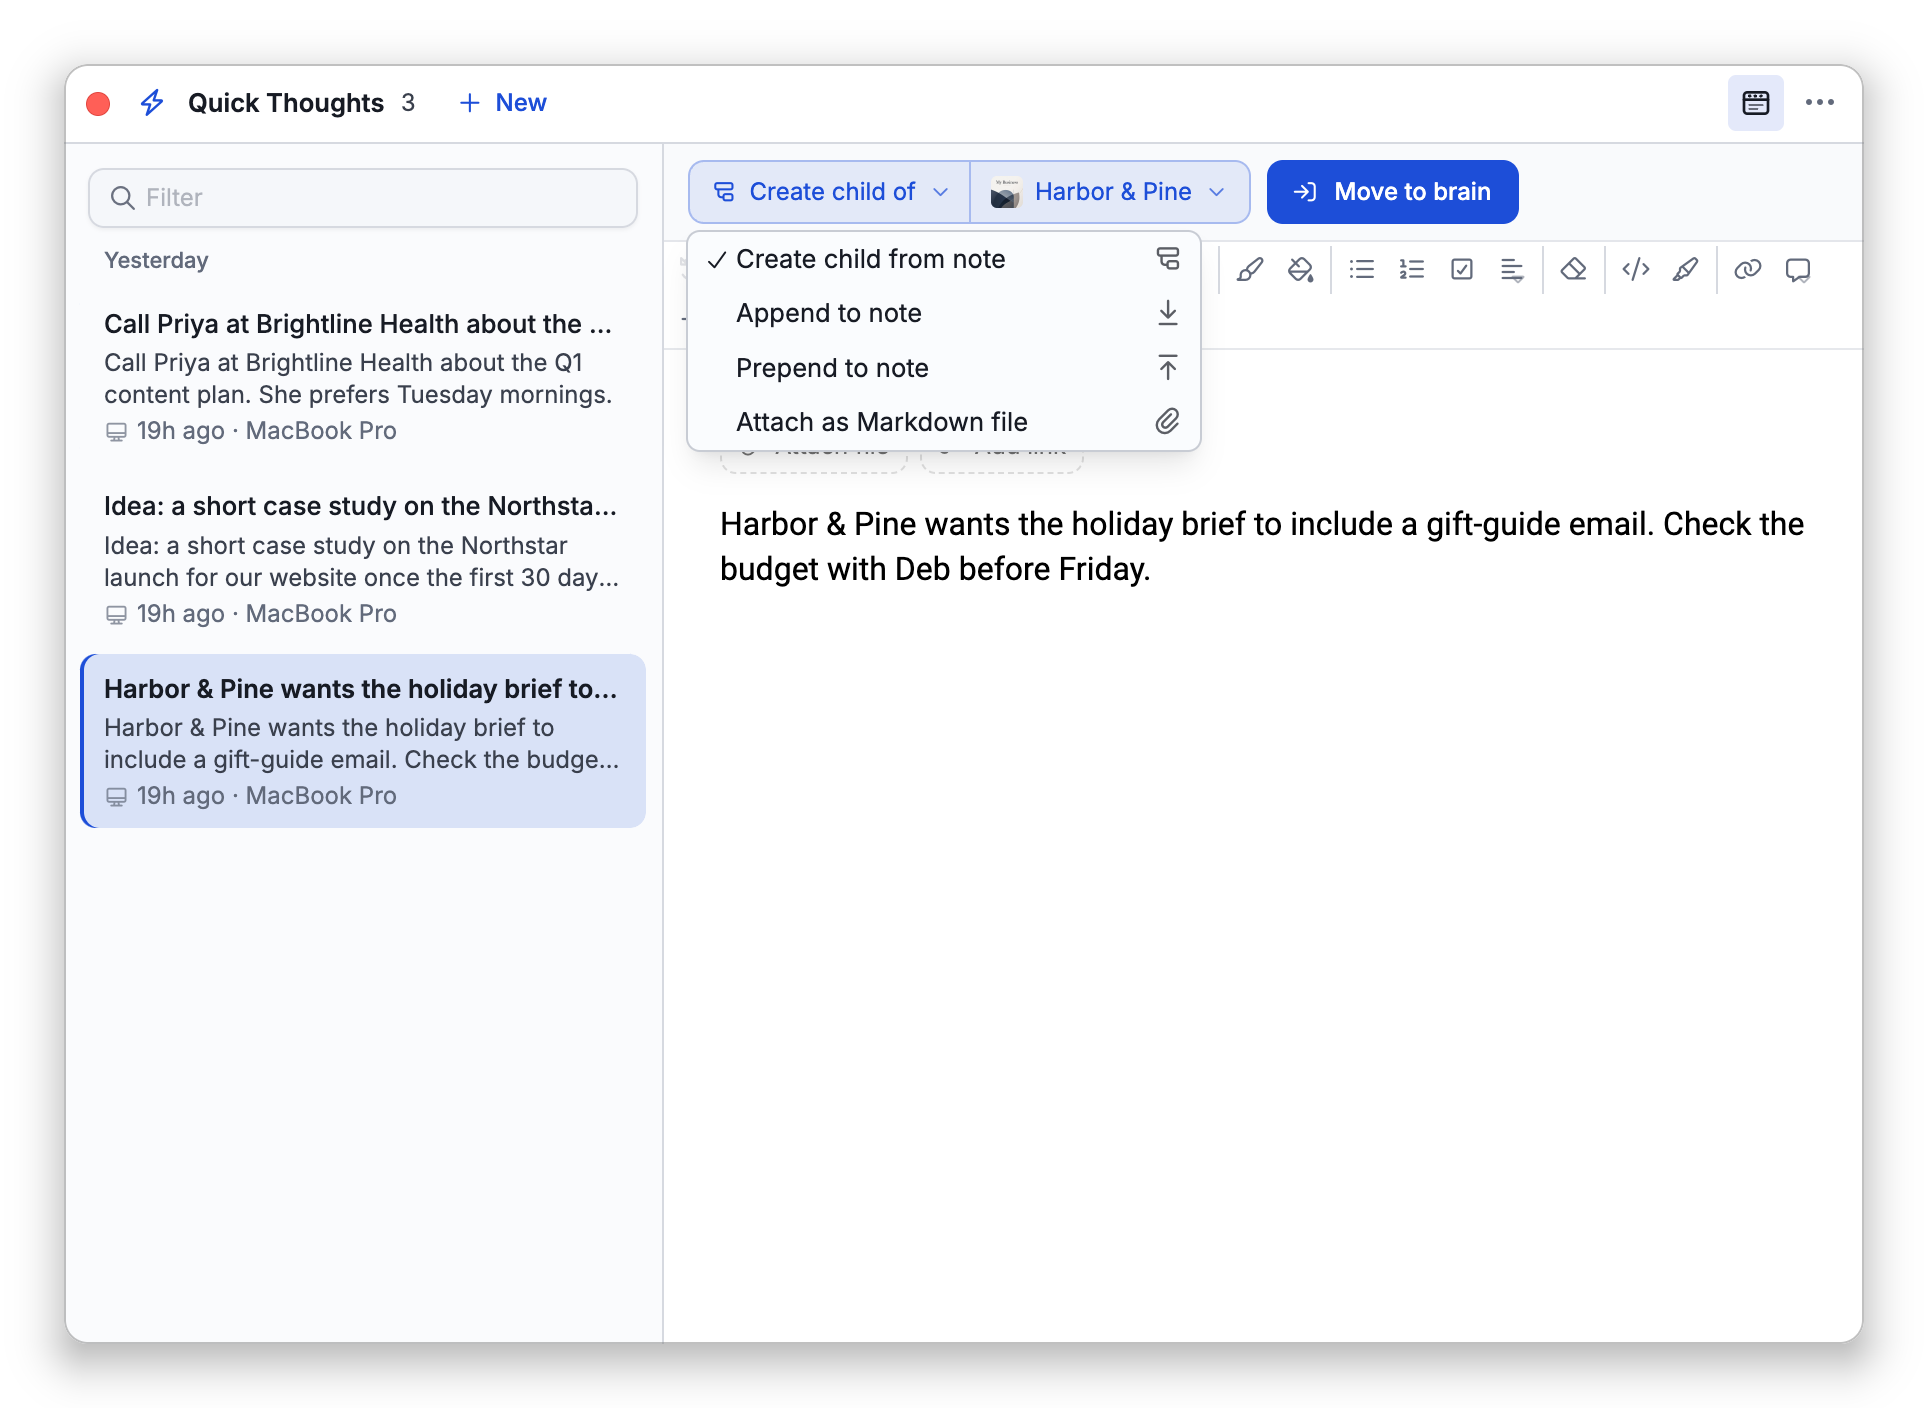This screenshot has height=1408, width=1928.
Task: Insert a numbered list
Action: coord(1412,270)
